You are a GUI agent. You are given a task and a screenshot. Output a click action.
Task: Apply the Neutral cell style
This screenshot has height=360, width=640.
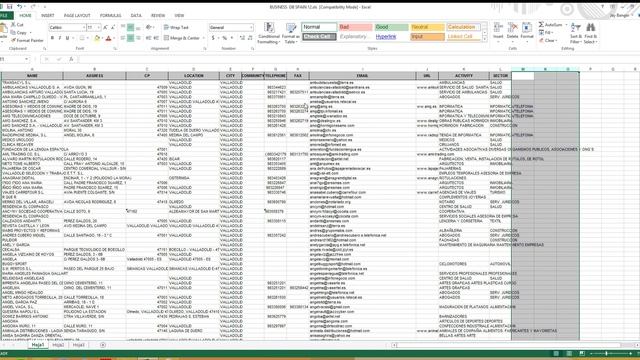427,27
